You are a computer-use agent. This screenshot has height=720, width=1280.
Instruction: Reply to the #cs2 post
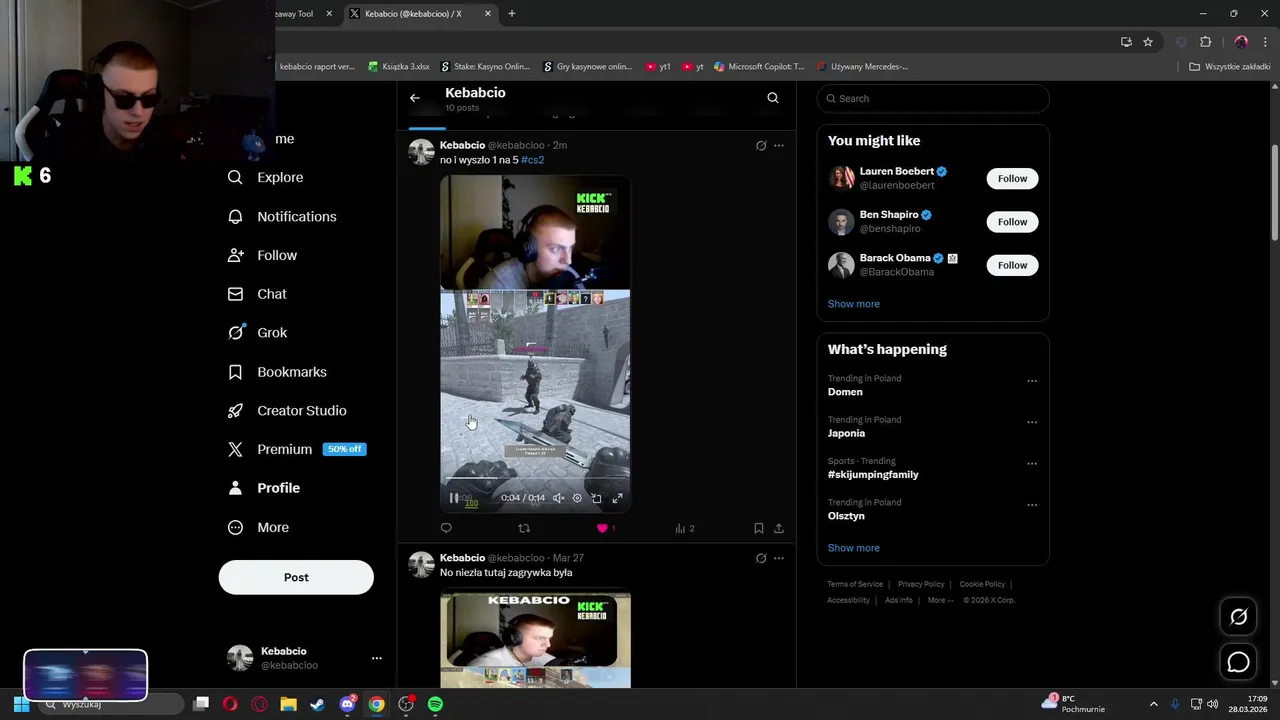coord(446,528)
